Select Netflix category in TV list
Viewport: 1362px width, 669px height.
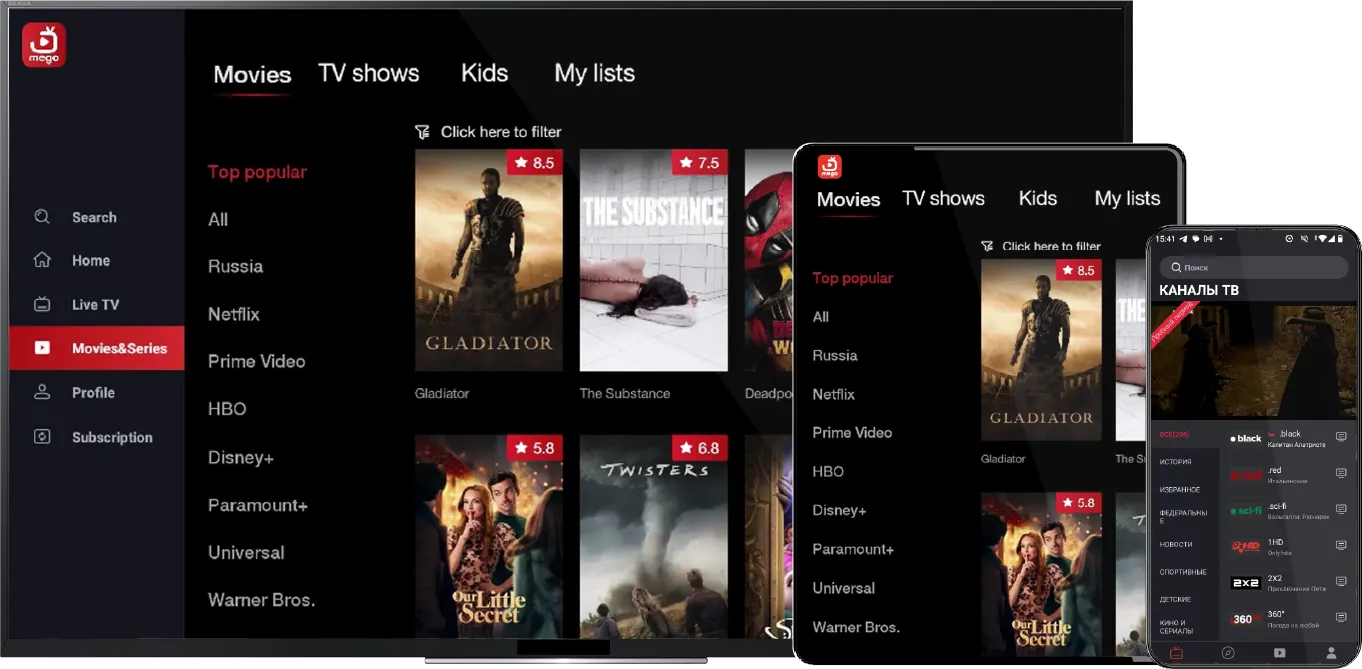click(233, 314)
